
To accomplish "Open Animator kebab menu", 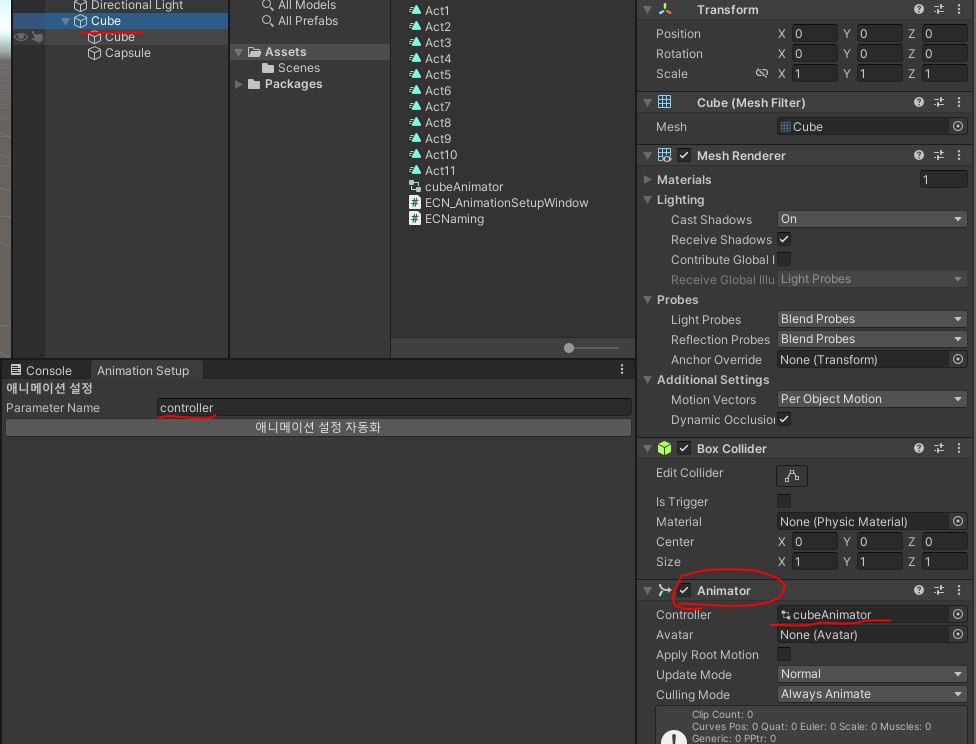I will tap(959, 590).
